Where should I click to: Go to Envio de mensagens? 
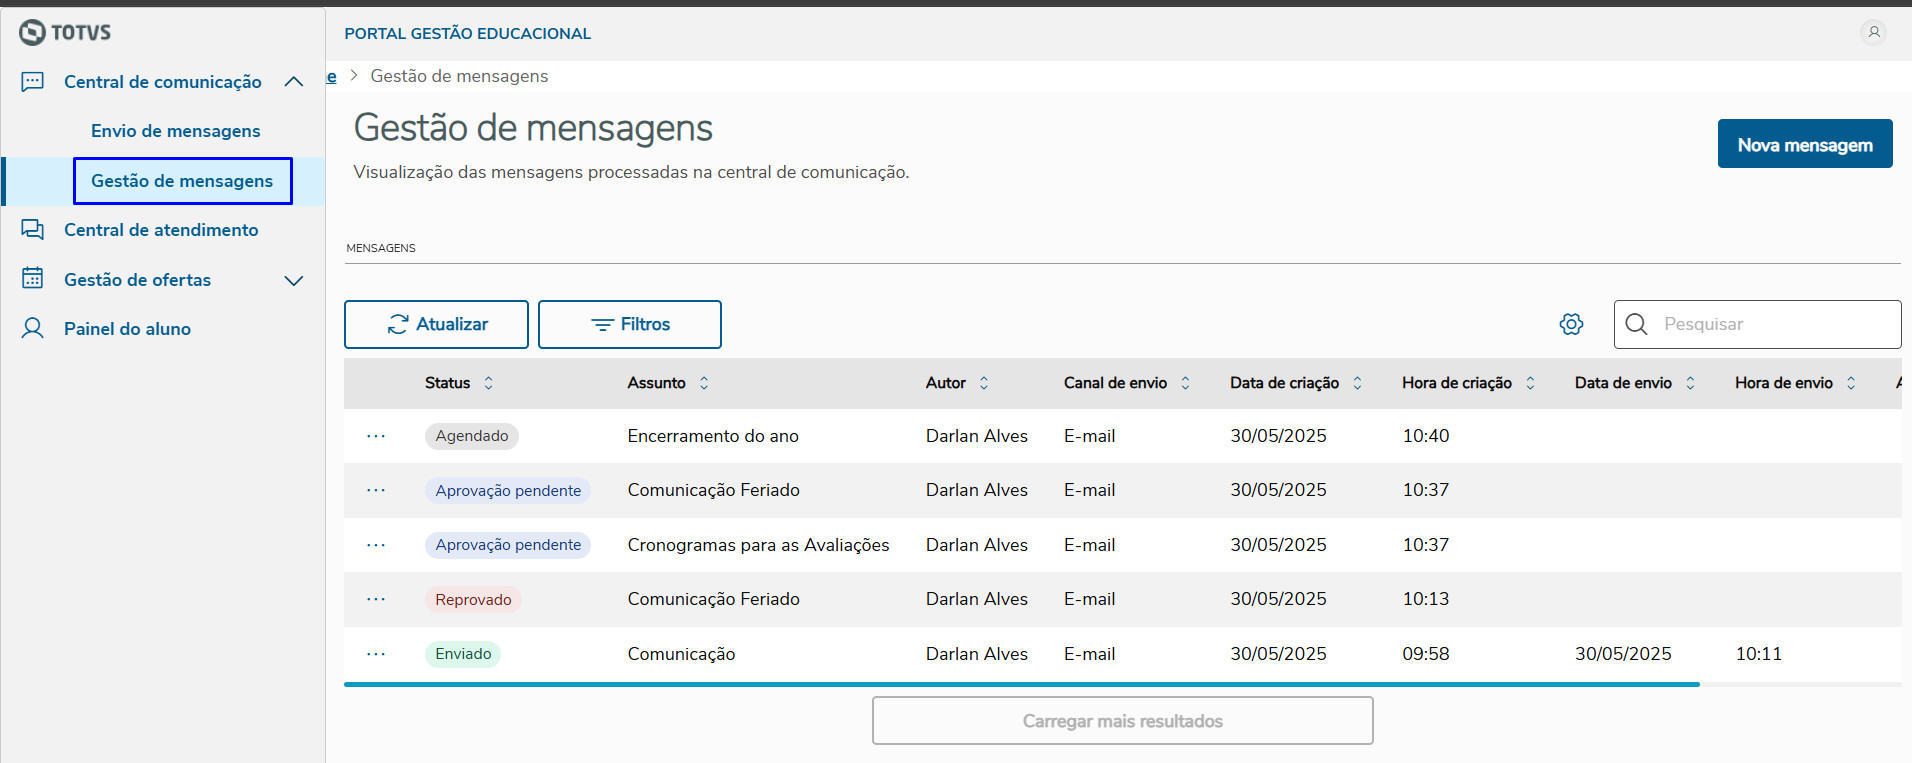[175, 131]
